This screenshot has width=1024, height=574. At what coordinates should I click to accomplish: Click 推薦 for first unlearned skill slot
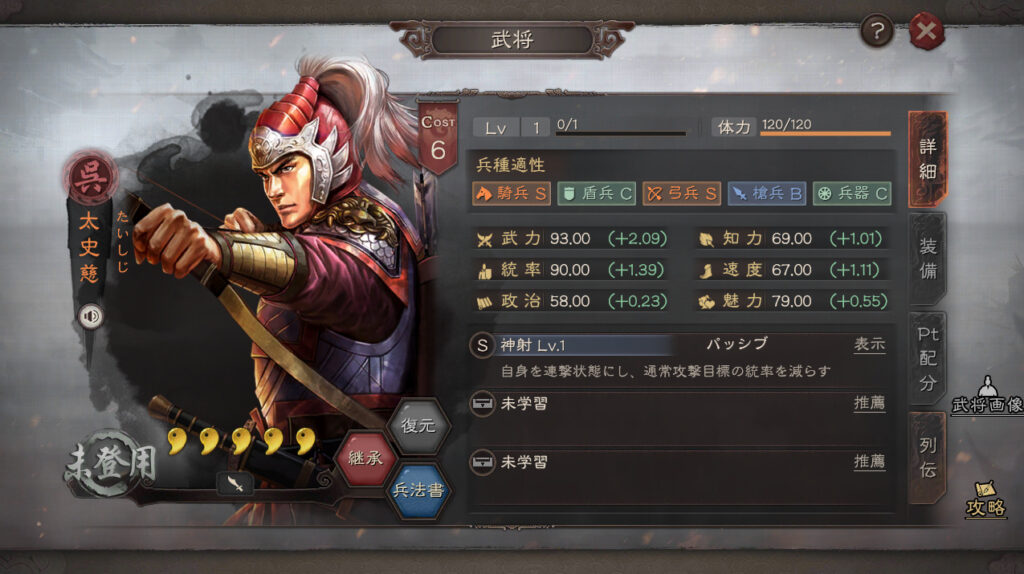(x=870, y=404)
